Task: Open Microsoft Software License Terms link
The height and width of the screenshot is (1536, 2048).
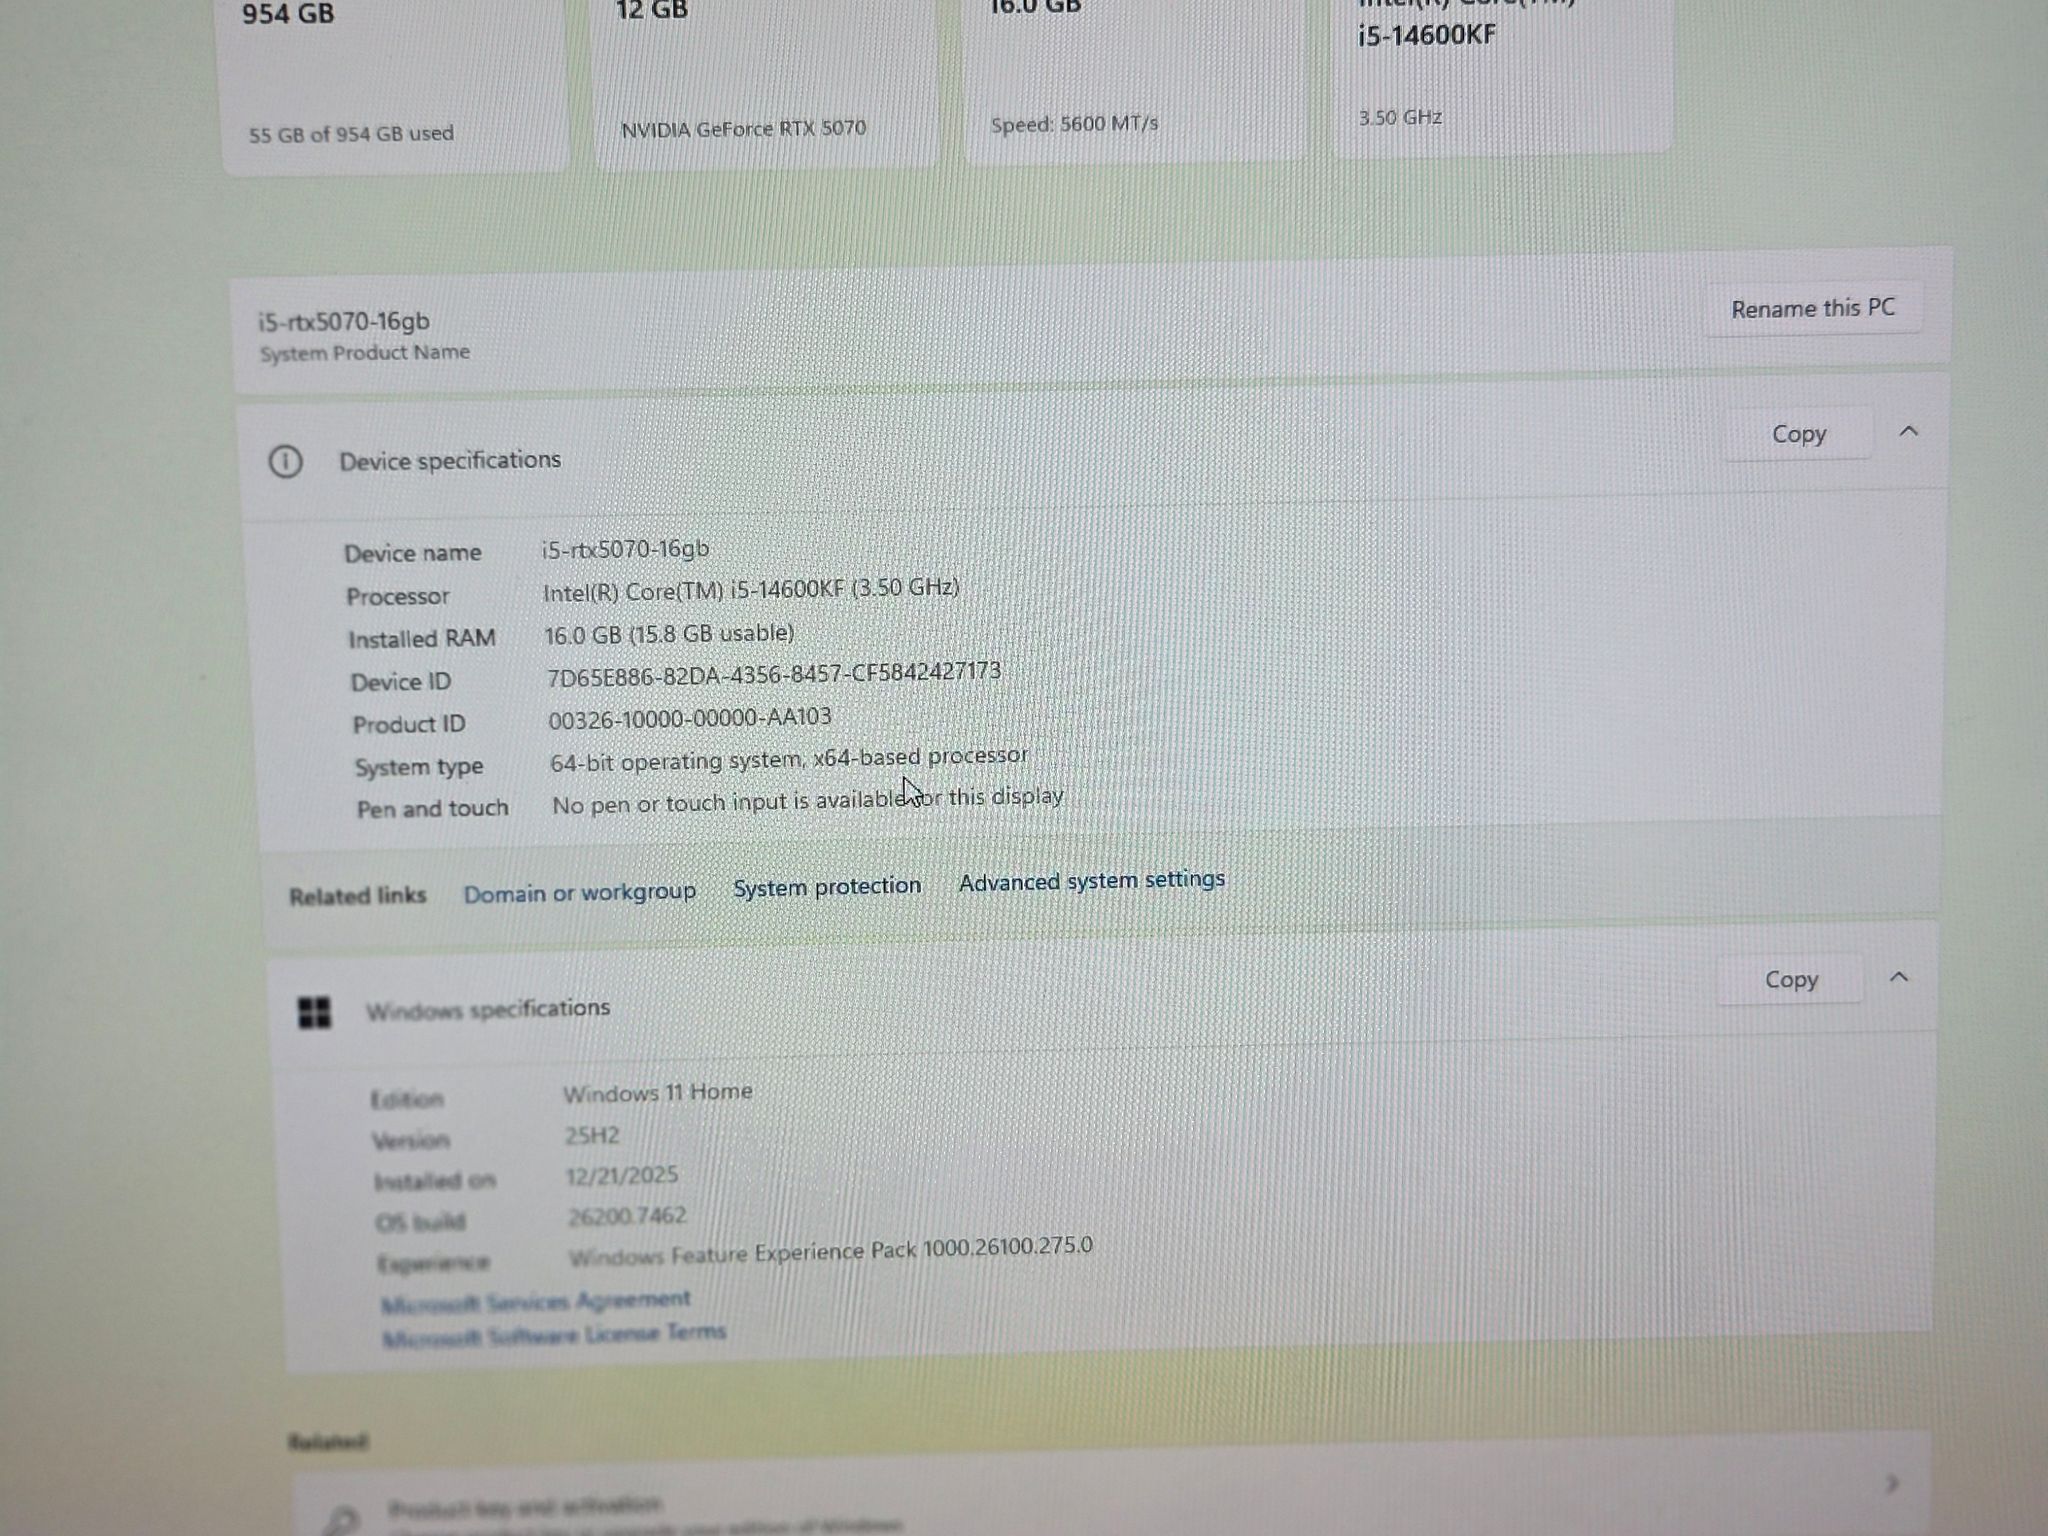Action: 554,1336
